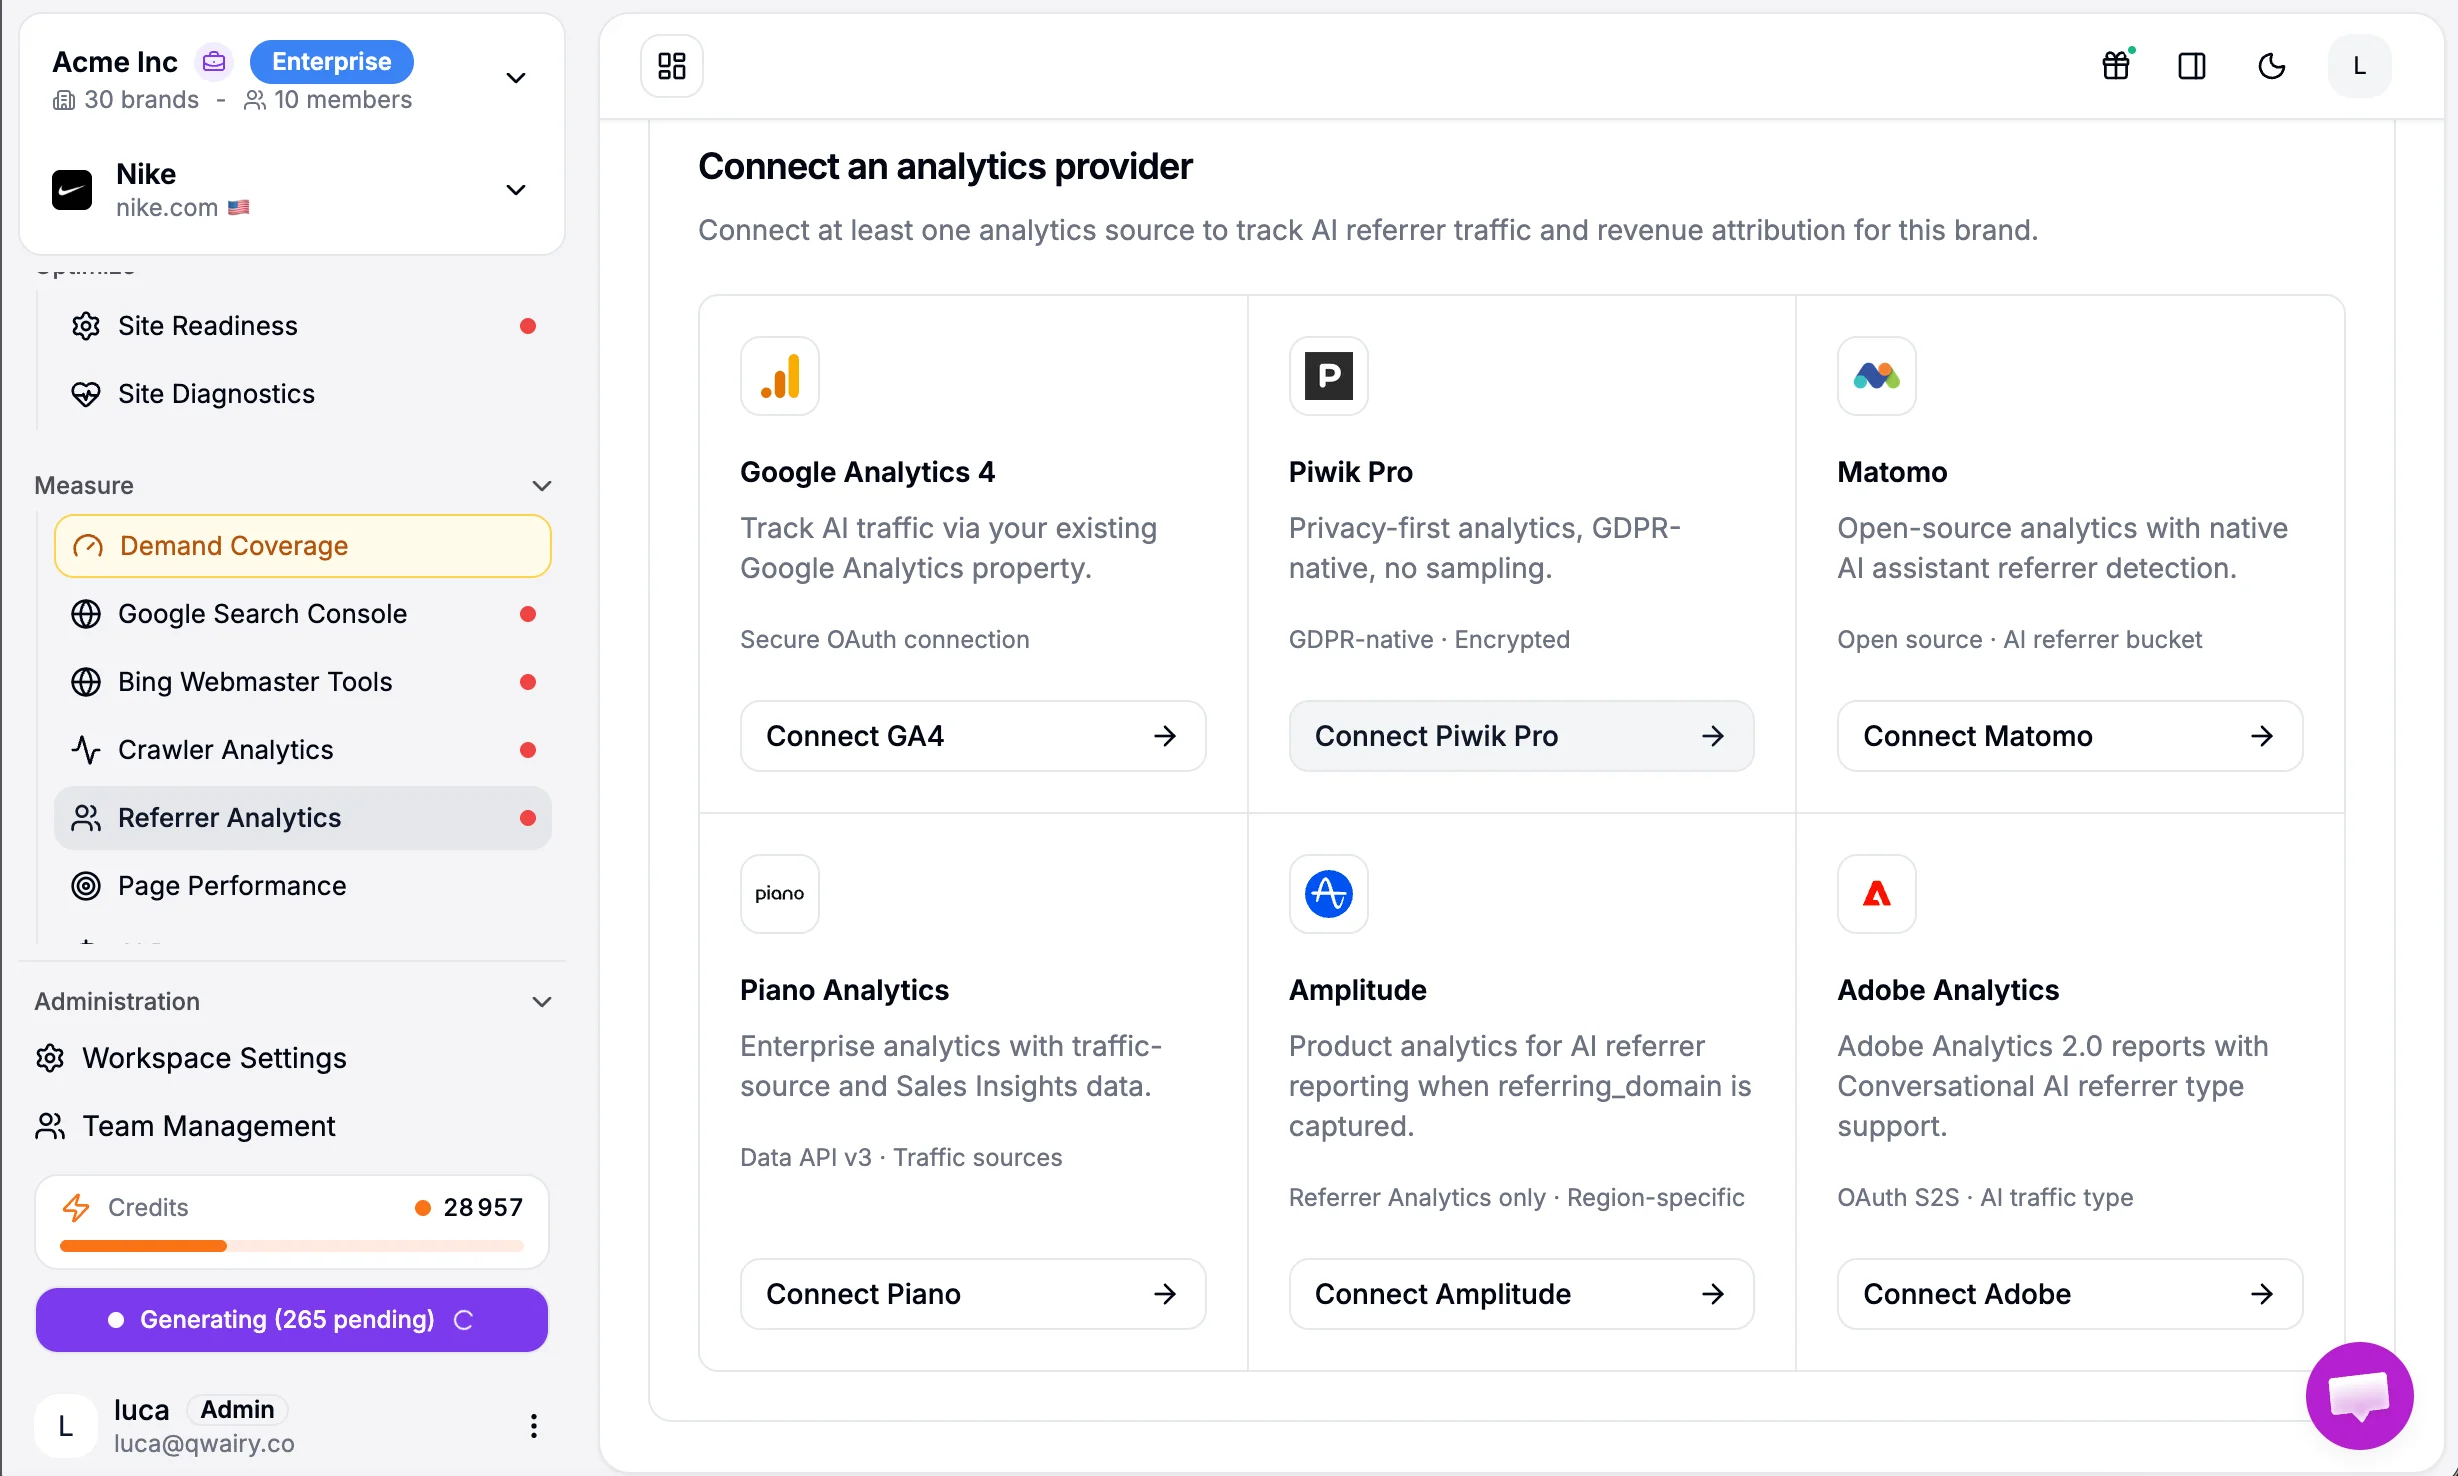The image size is (2458, 1476).
Task: Click the 'Connect an analytics provider' heading
Action: click(x=945, y=166)
